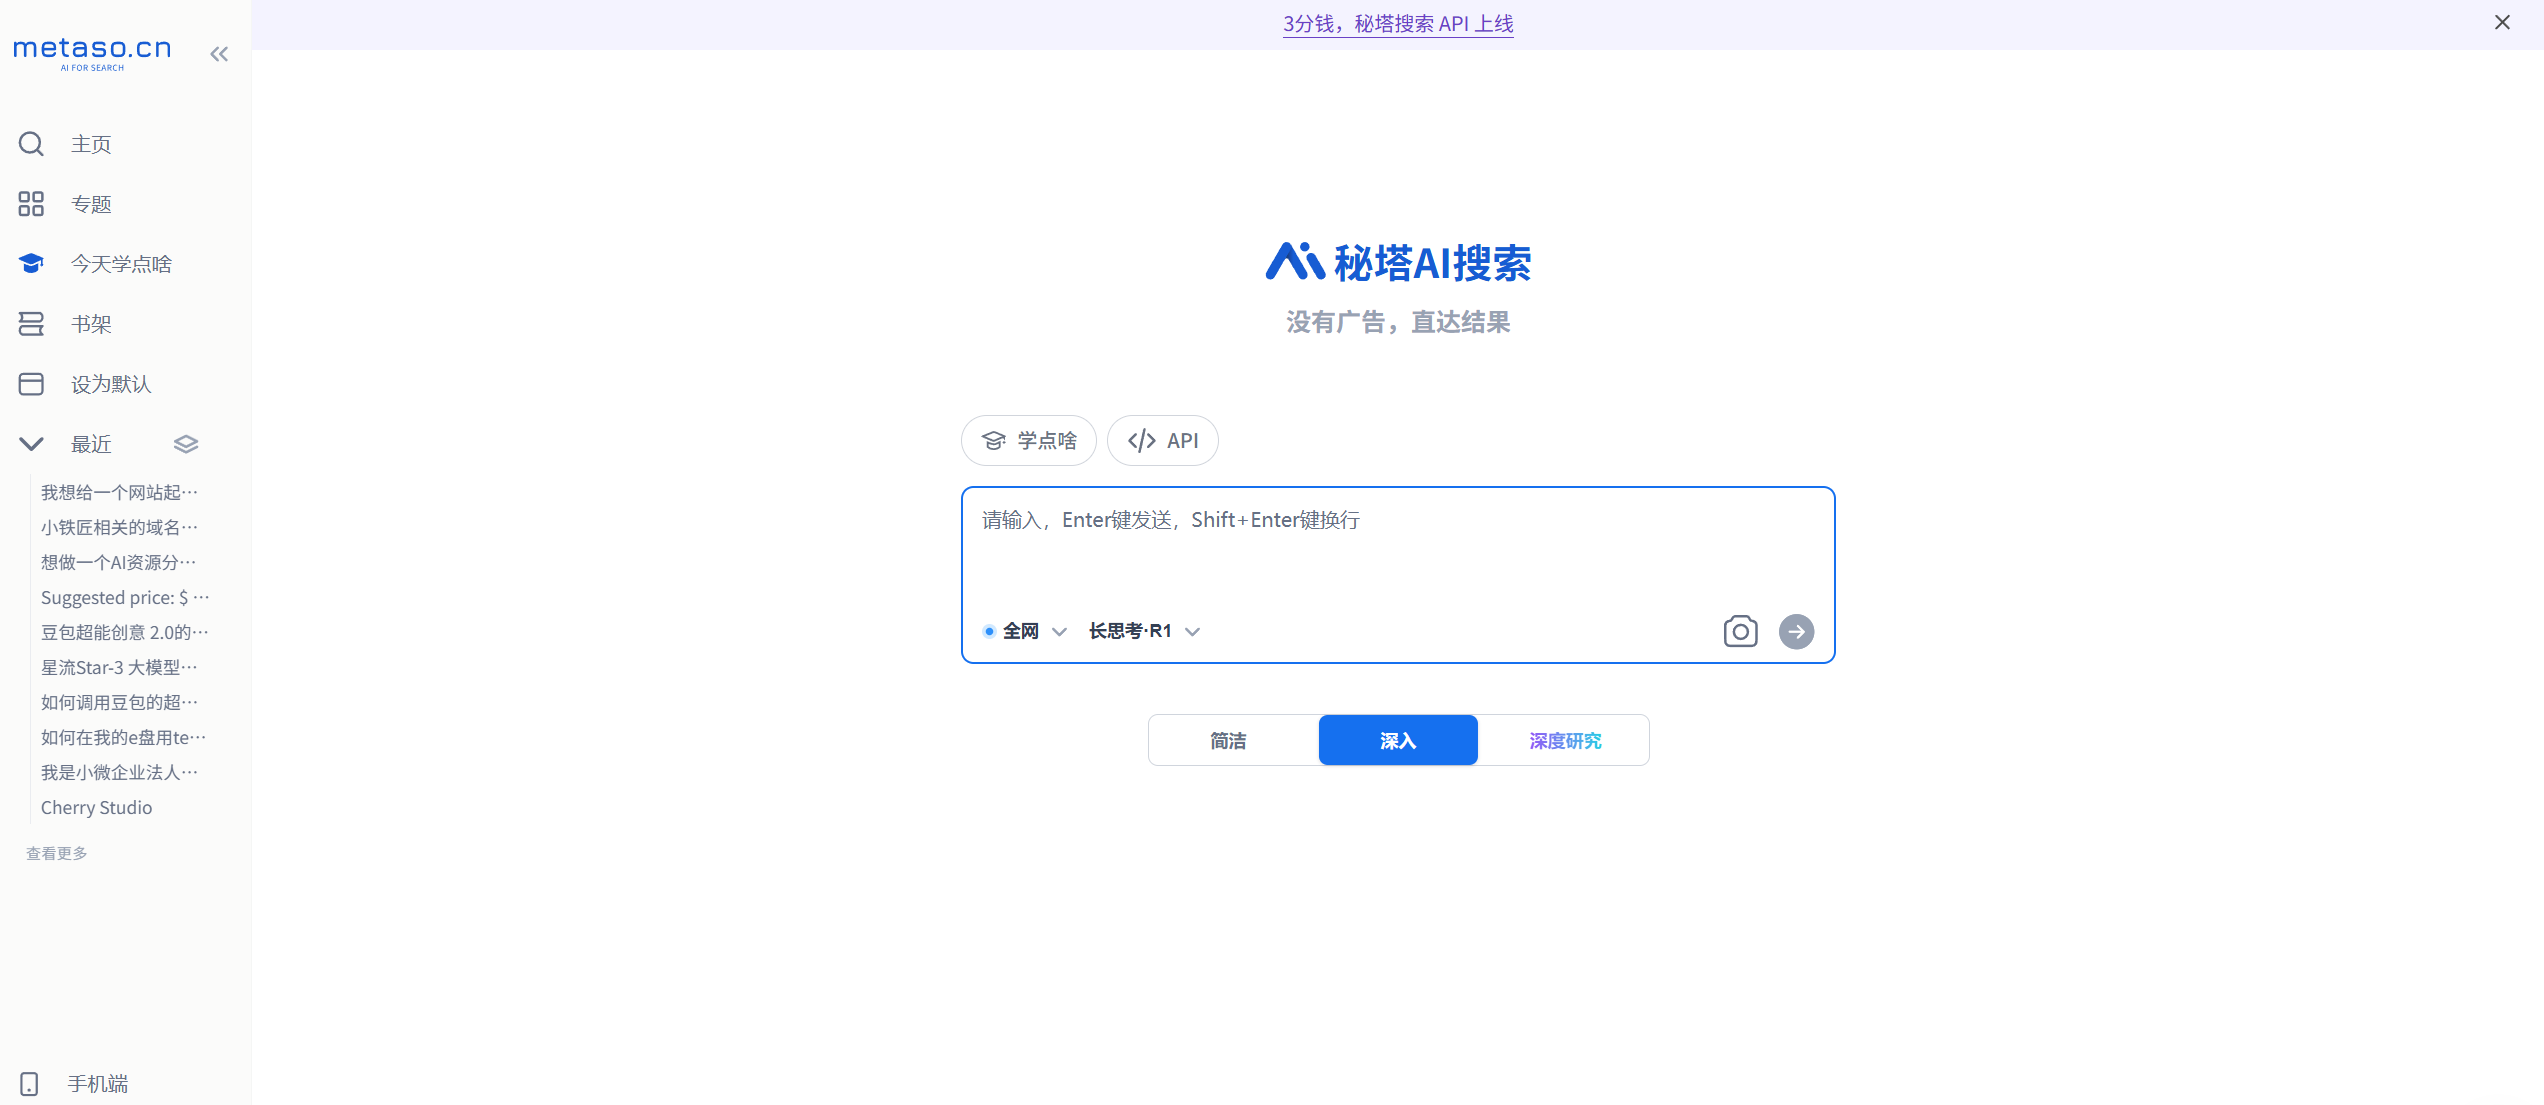This screenshot has height=1105, width=2544.
Task: Open the API announcement banner link
Action: [1397, 24]
